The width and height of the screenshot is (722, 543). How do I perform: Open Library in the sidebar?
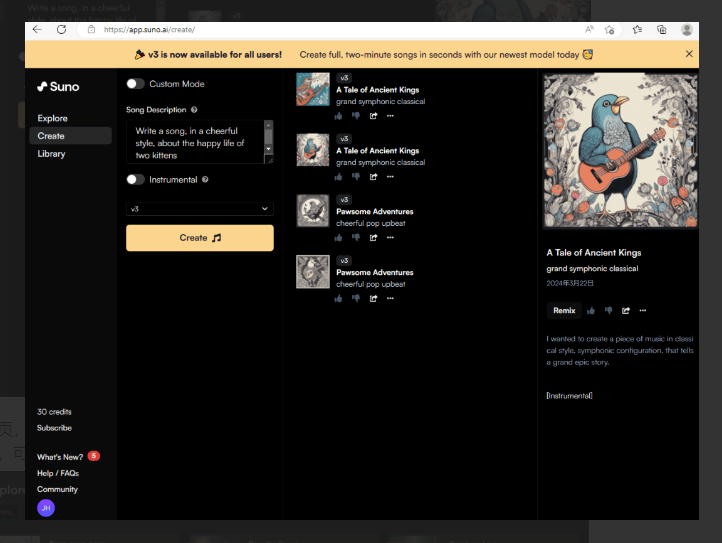coord(51,154)
